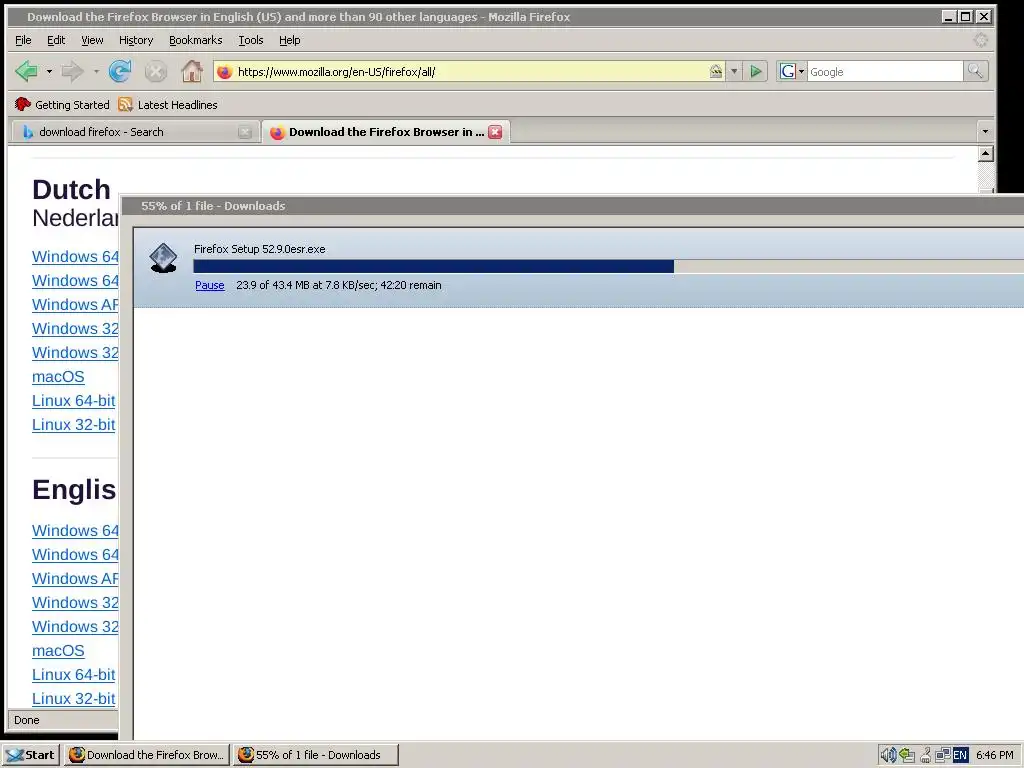The height and width of the screenshot is (768, 1024).
Task: Click the download progress bar
Action: click(608, 266)
